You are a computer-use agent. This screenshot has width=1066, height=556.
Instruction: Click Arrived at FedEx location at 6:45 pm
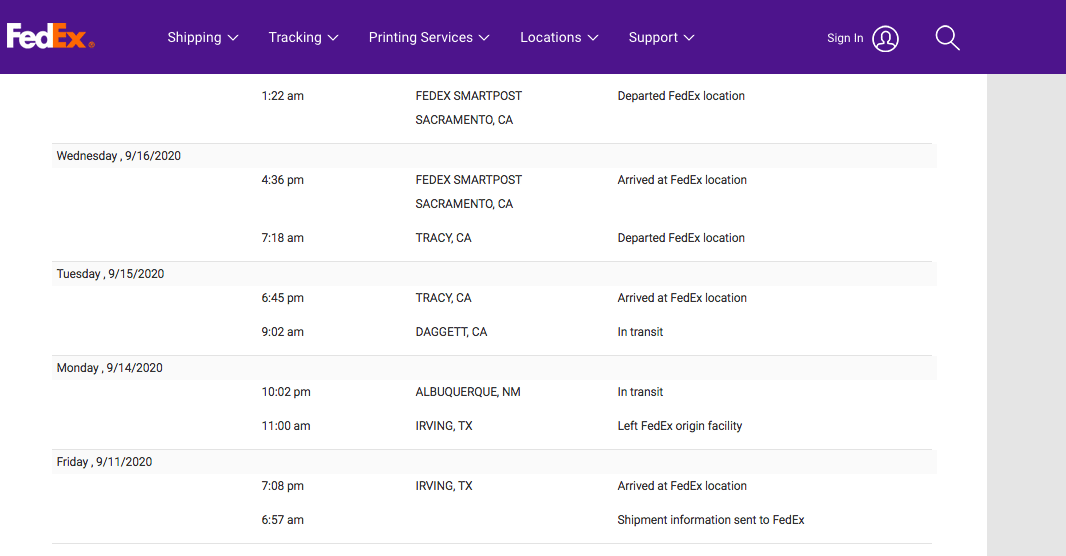tap(683, 298)
